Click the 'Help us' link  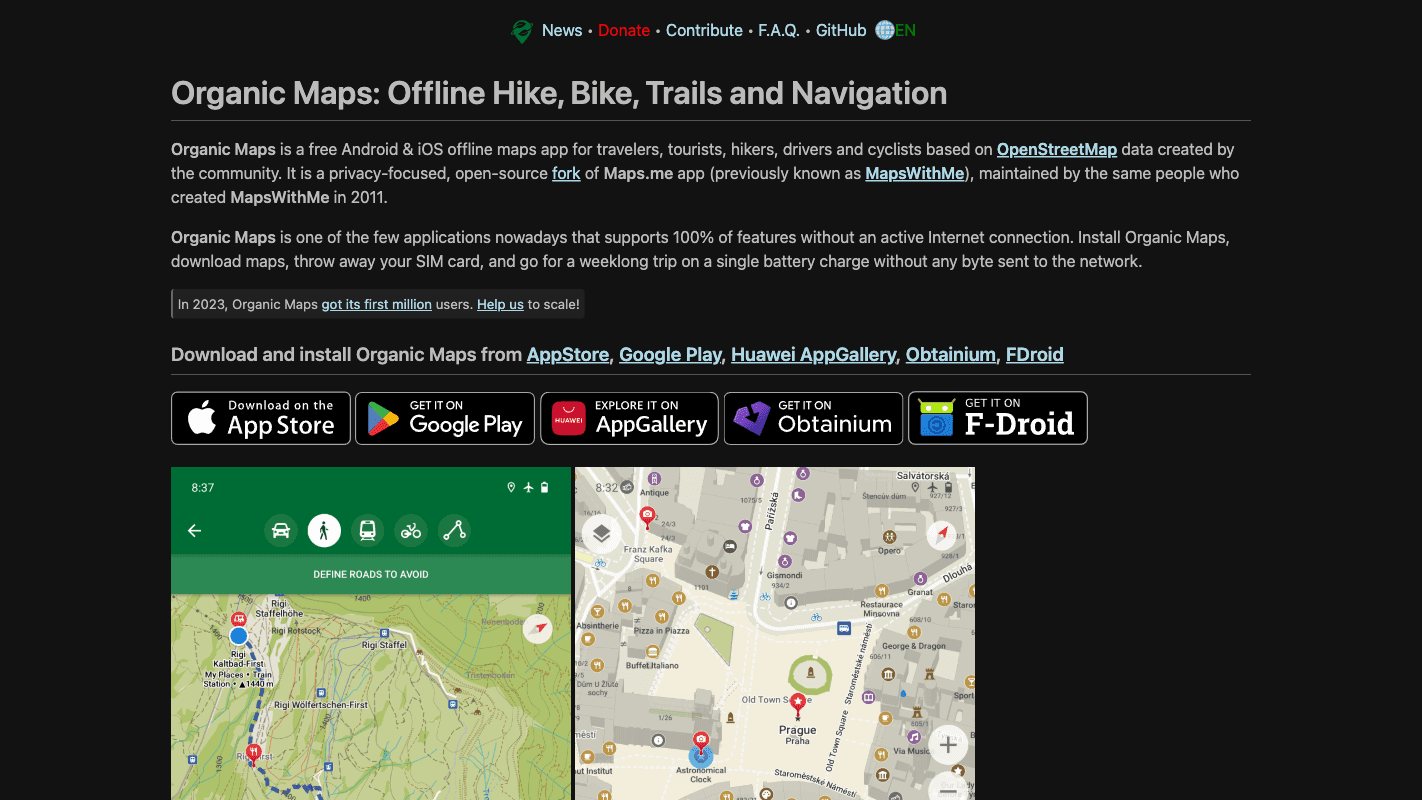click(500, 304)
